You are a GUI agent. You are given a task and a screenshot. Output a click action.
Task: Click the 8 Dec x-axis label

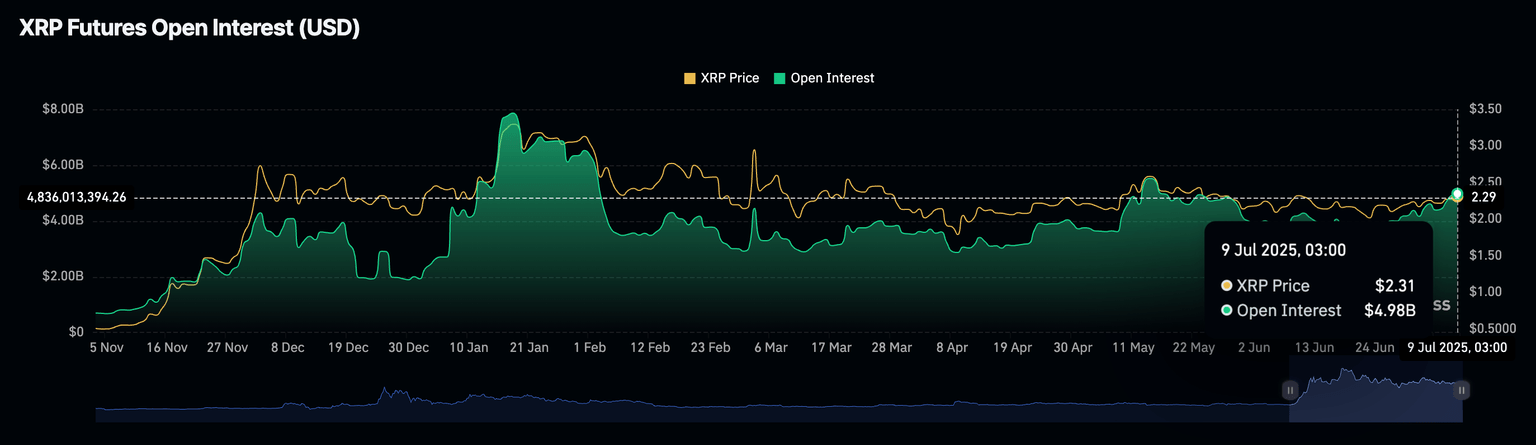[x=288, y=348]
